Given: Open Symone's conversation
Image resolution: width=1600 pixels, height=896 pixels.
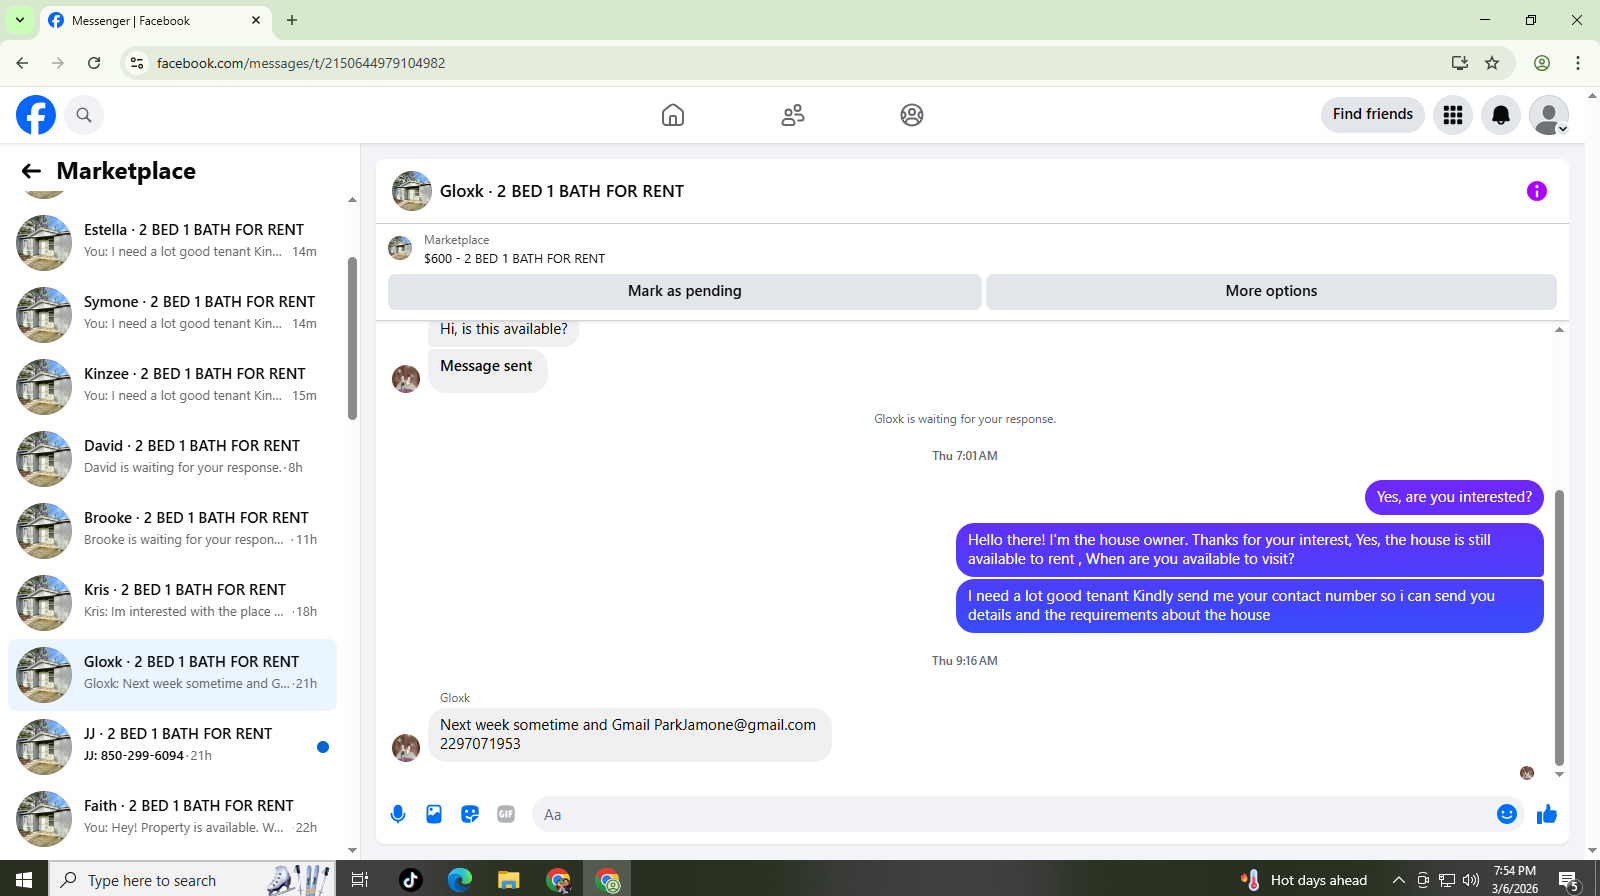Looking at the screenshot, I should tap(172, 315).
